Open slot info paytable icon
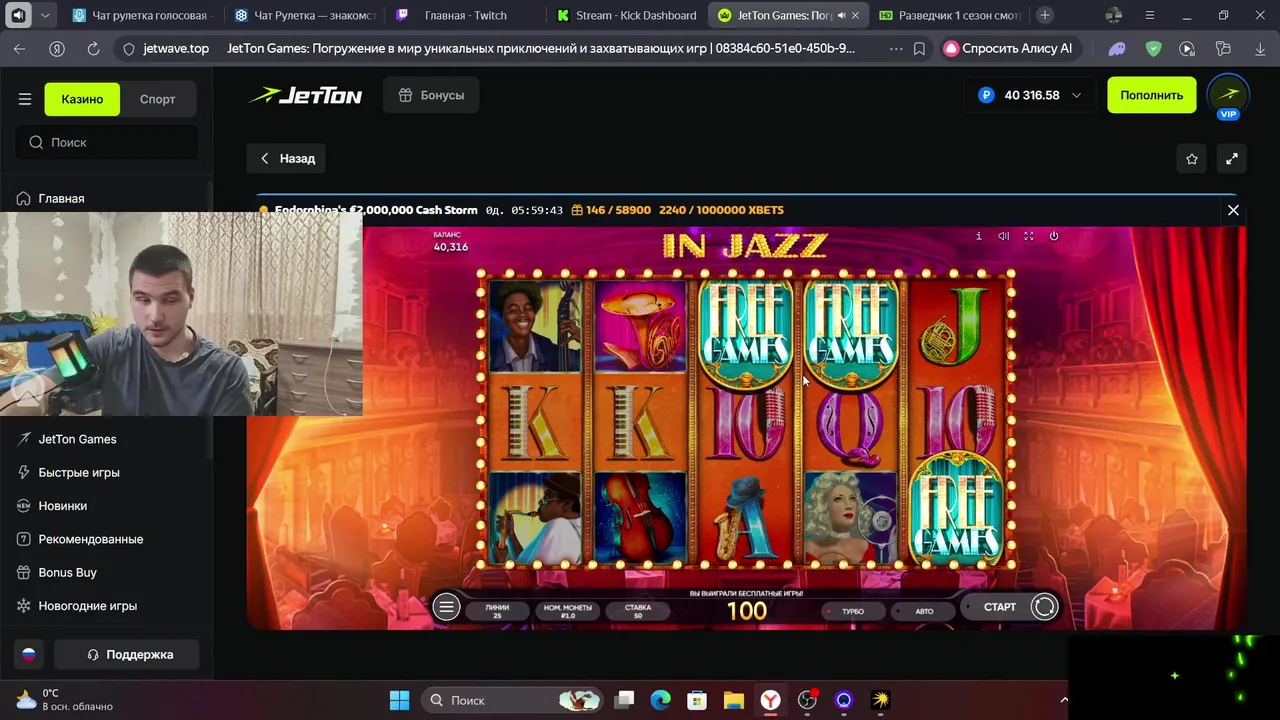This screenshot has height=720, width=1280. (978, 236)
